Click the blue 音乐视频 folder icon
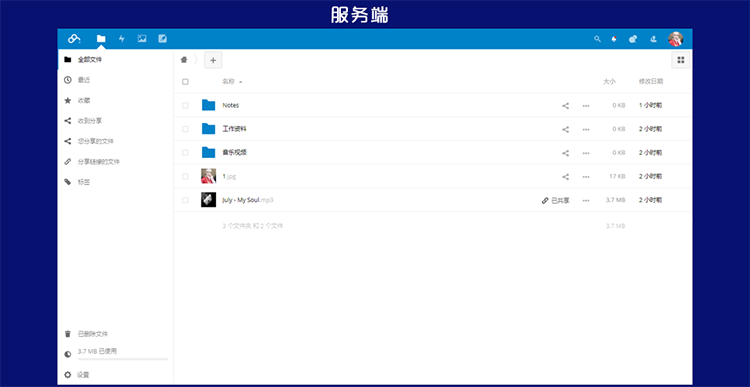 coord(209,152)
